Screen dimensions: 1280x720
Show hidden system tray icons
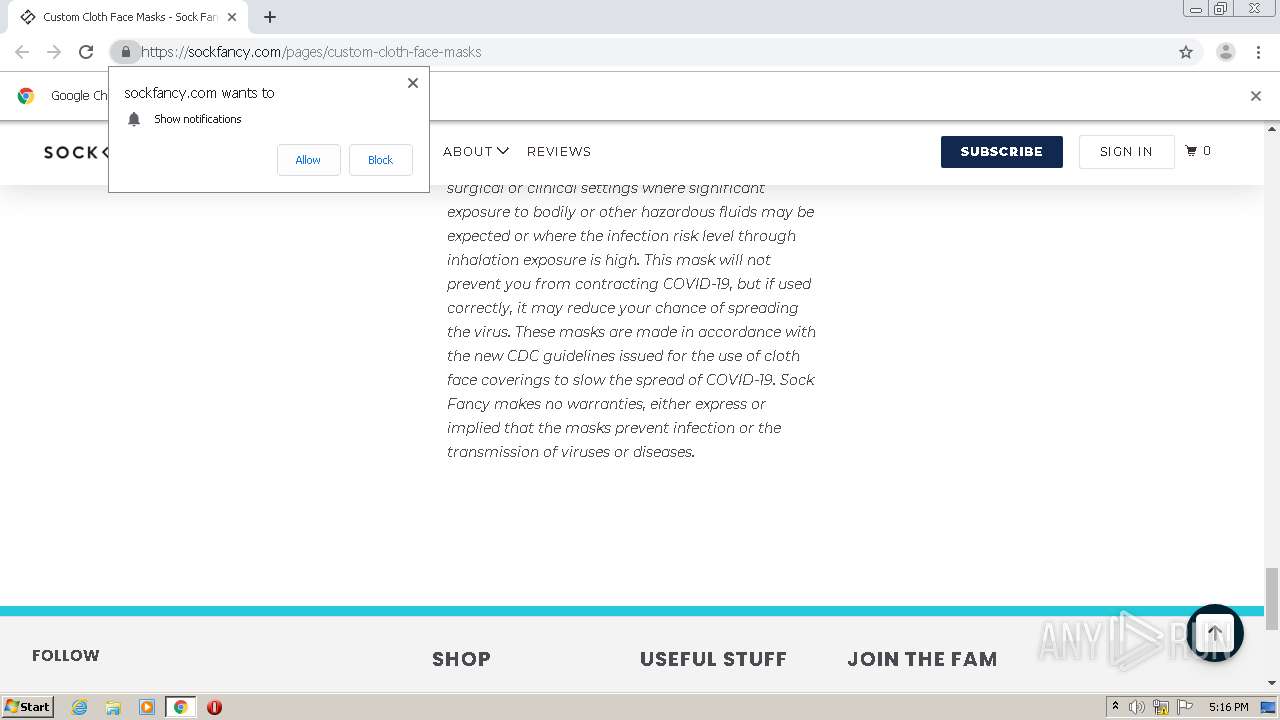pos(1115,707)
